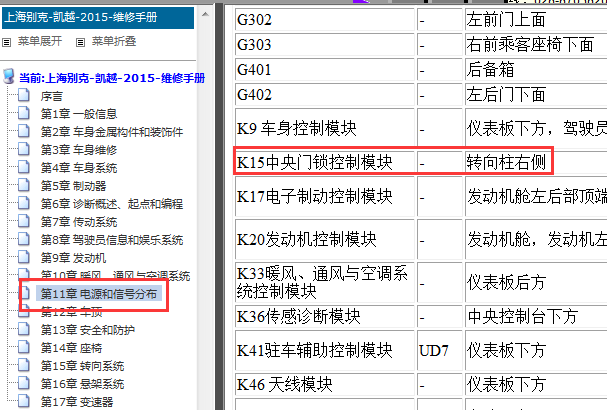Open 第14章 座椅 chapter
The image size is (607, 410).
(x=71, y=348)
